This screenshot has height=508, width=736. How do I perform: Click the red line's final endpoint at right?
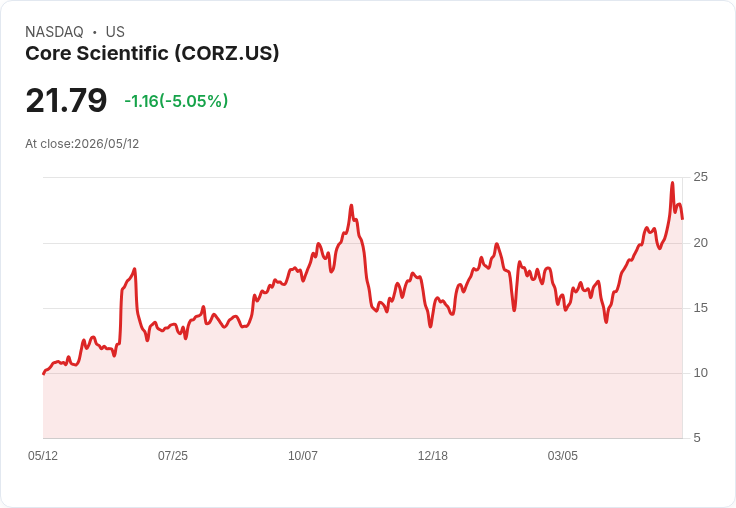click(682, 219)
